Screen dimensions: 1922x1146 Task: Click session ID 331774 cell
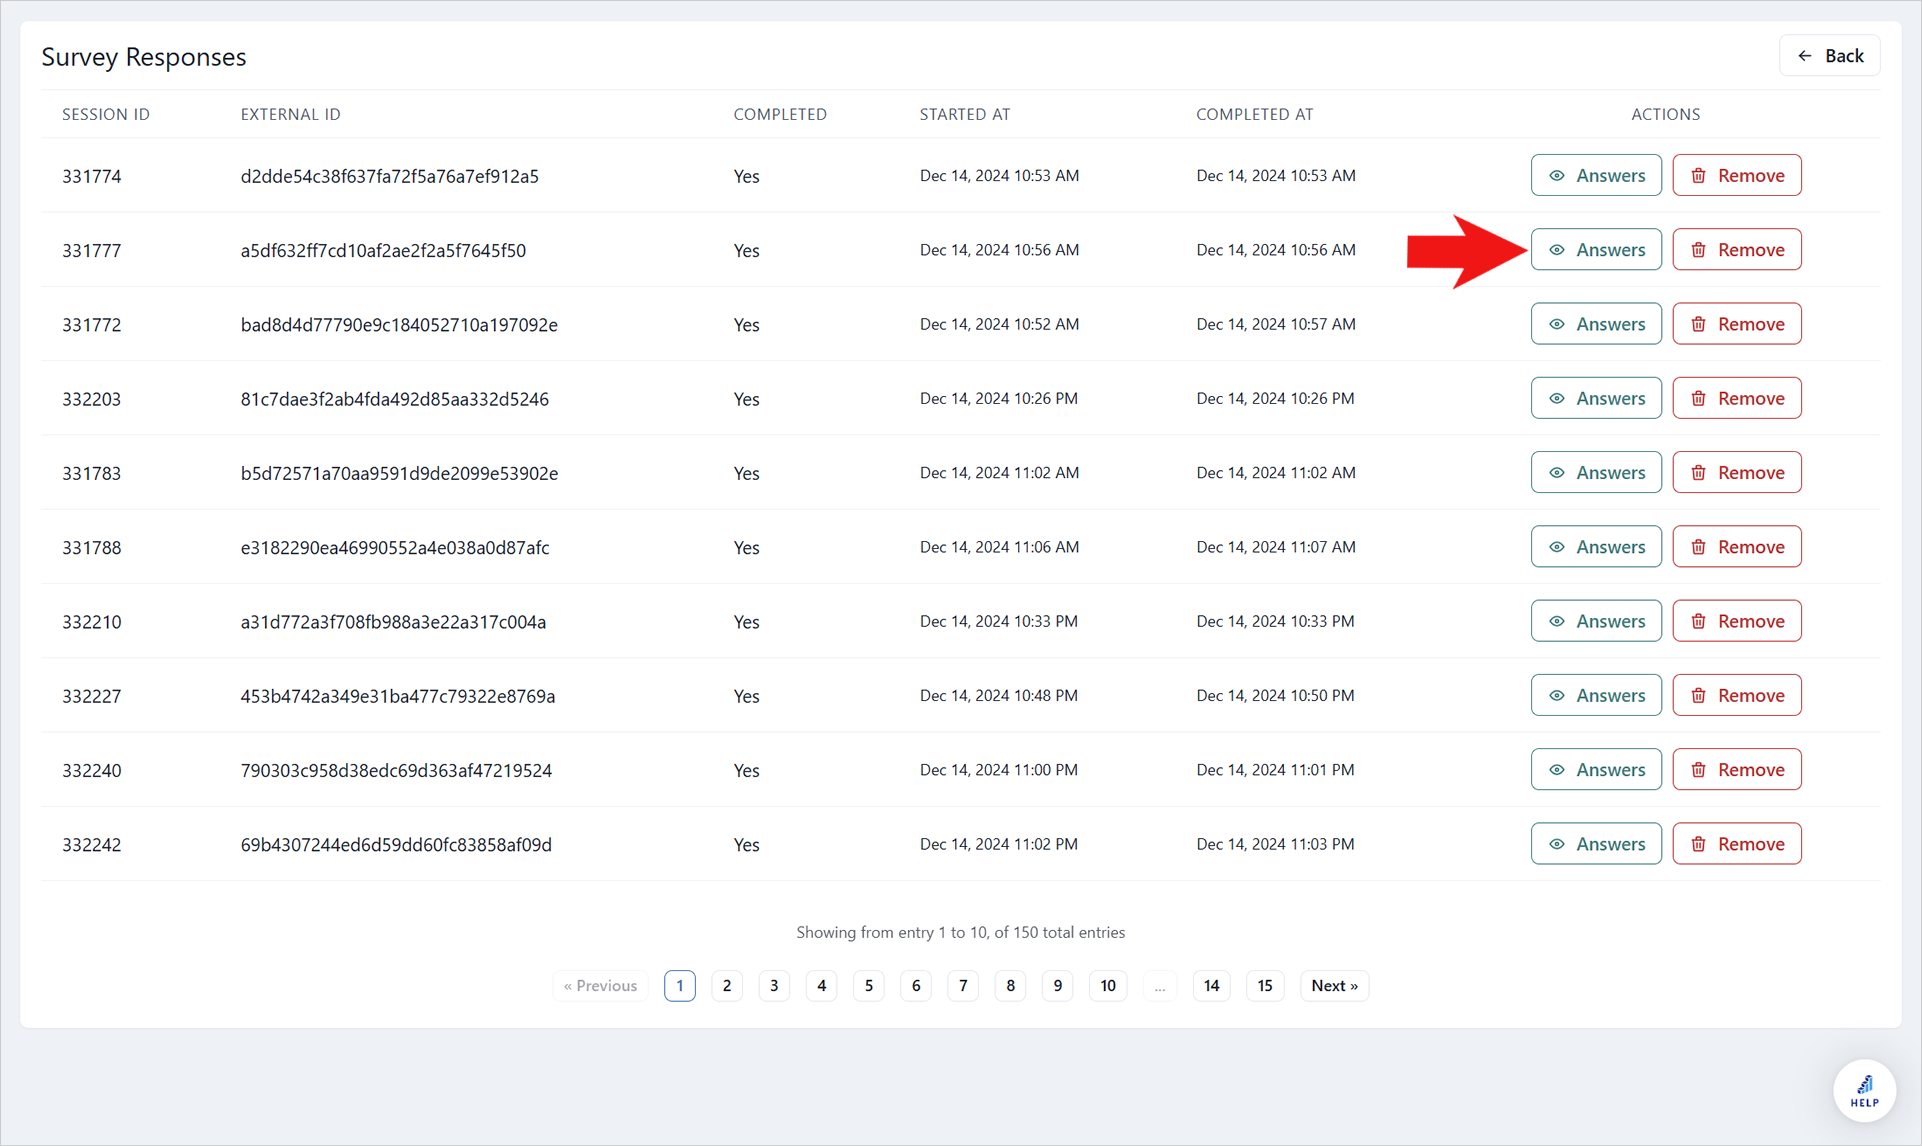pyautogui.click(x=92, y=176)
